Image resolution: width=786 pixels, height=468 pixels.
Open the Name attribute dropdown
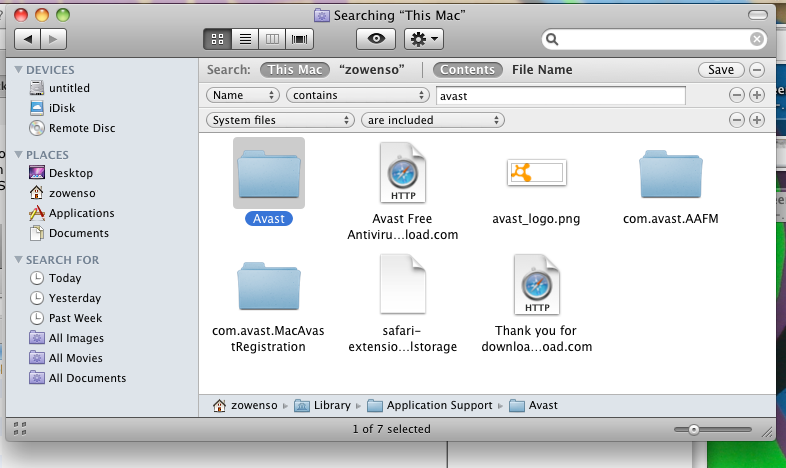243,95
